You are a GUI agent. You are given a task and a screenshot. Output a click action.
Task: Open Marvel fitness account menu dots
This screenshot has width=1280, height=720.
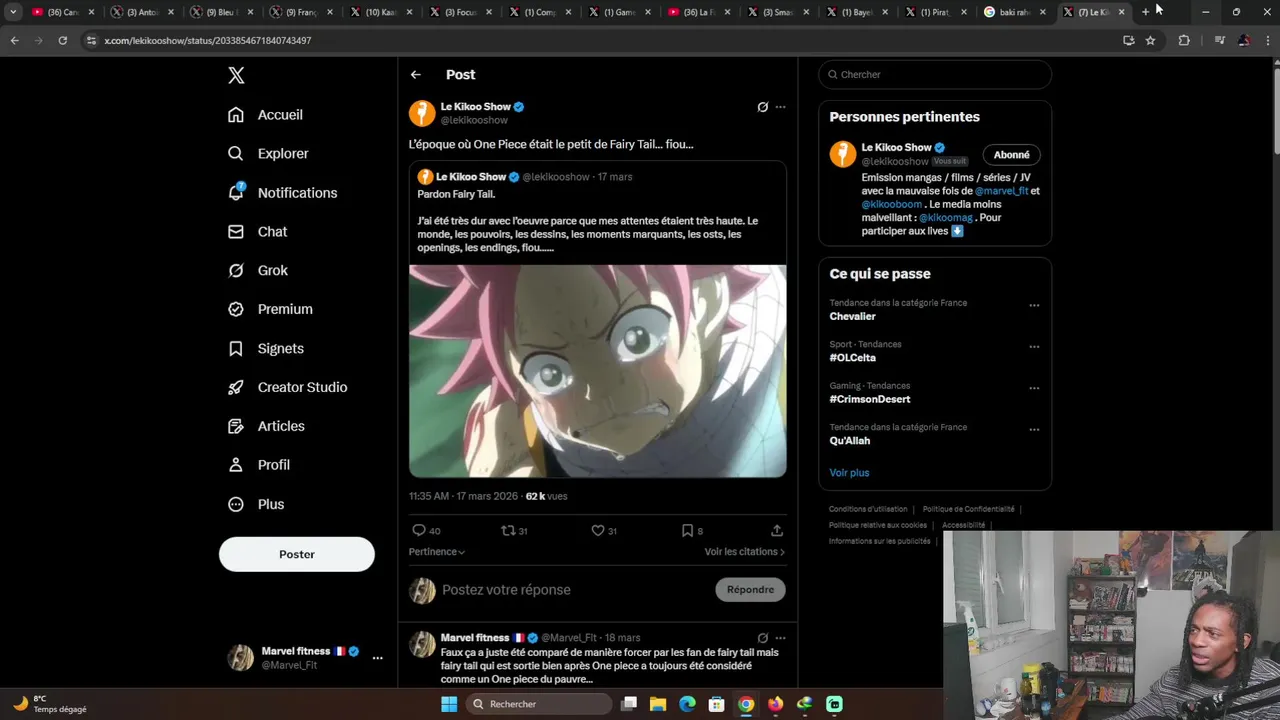tap(377, 658)
